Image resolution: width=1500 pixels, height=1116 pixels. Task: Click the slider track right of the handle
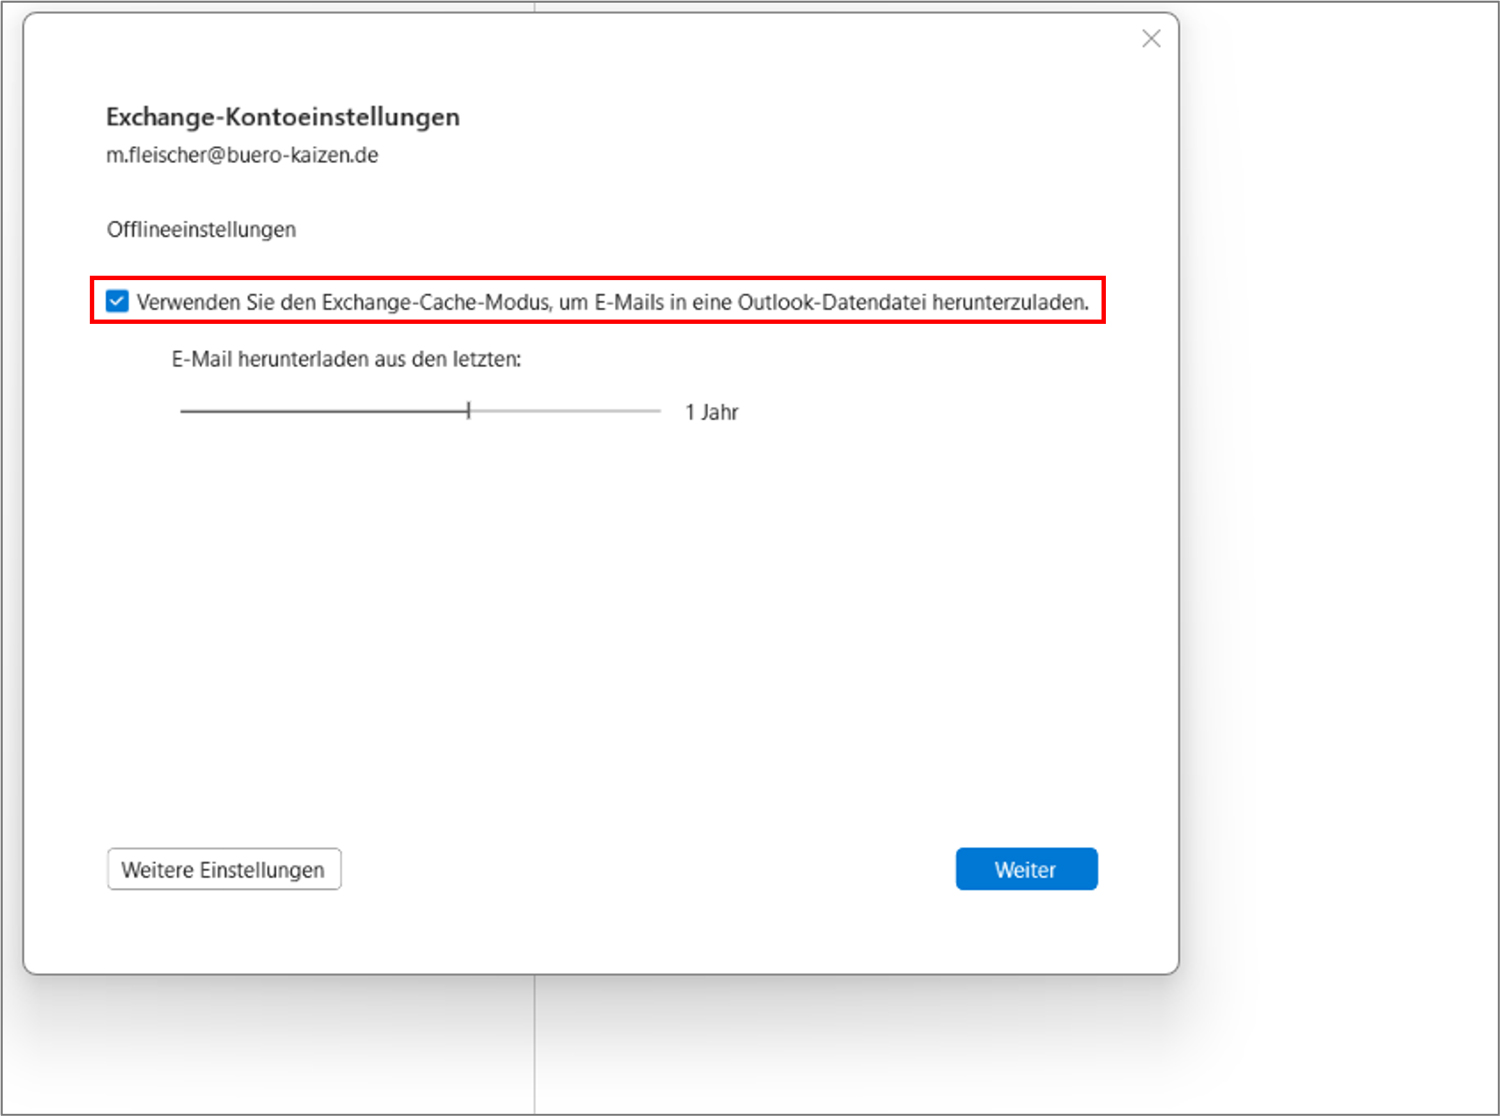click(x=565, y=411)
